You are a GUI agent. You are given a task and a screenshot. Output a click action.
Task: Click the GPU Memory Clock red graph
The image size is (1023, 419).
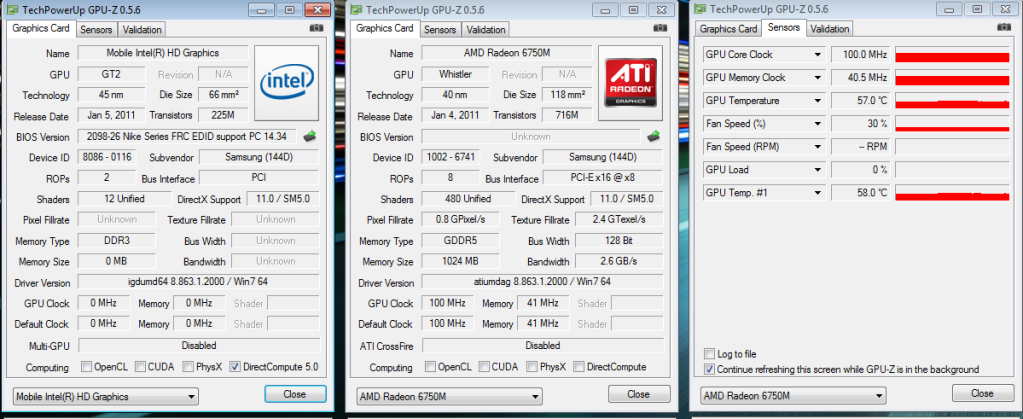coord(953,78)
